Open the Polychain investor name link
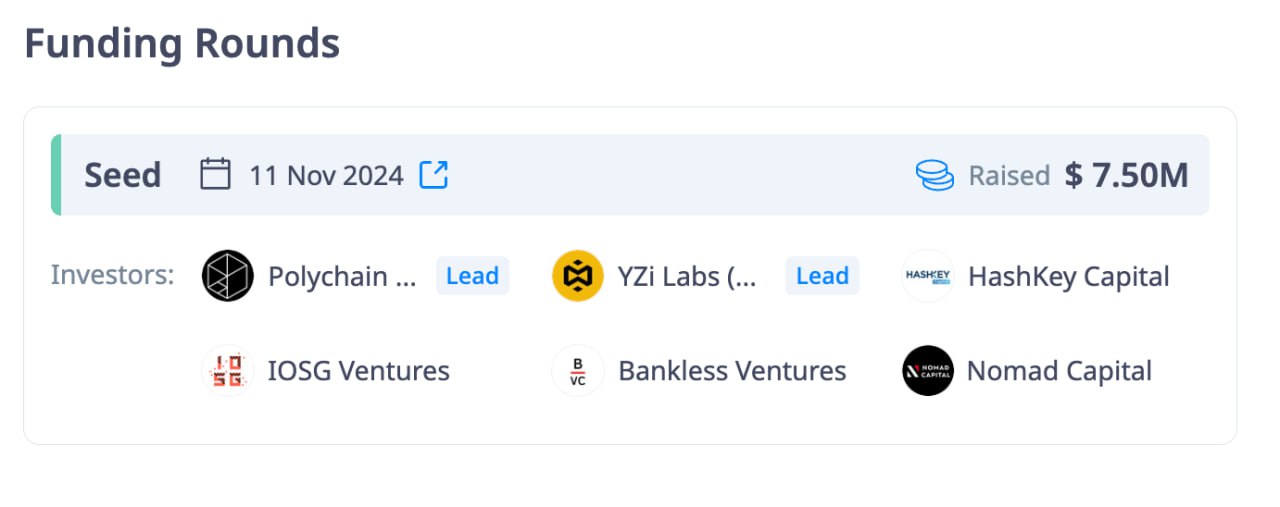 coord(342,276)
